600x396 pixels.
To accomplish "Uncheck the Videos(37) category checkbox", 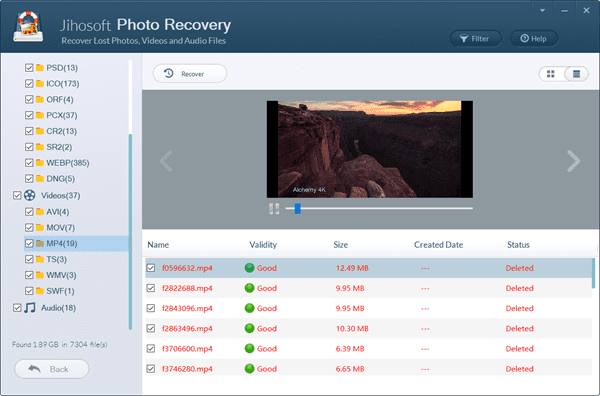I will point(17,196).
